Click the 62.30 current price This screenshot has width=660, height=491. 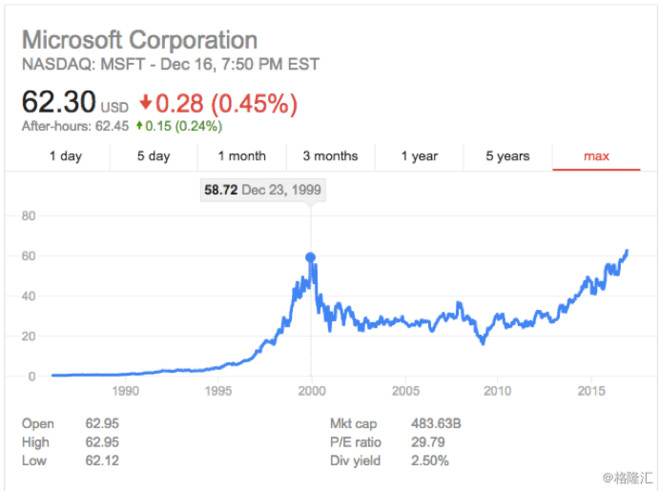[x=58, y=101]
